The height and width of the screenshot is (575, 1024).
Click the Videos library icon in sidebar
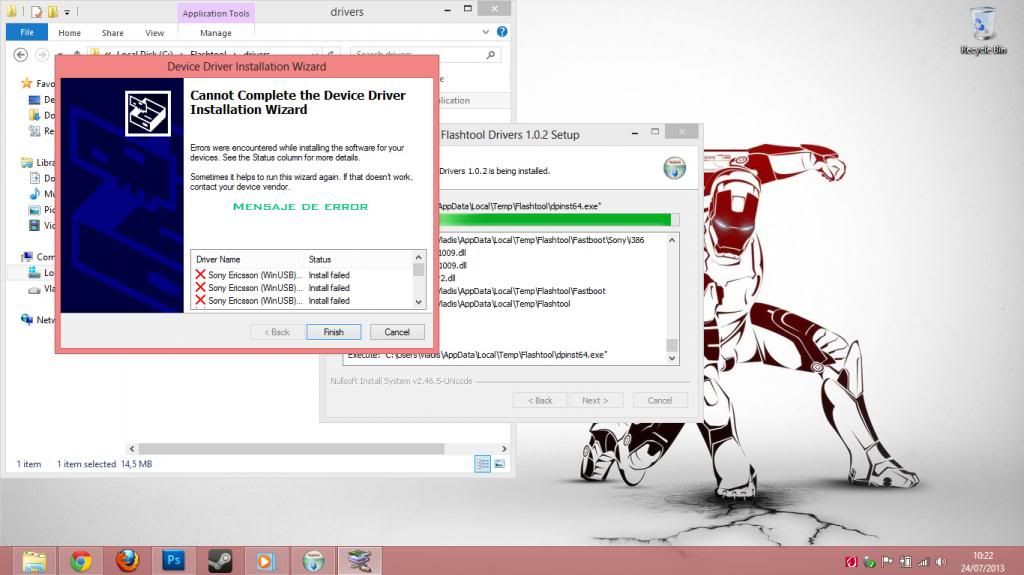pyautogui.click(x=35, y=225)
